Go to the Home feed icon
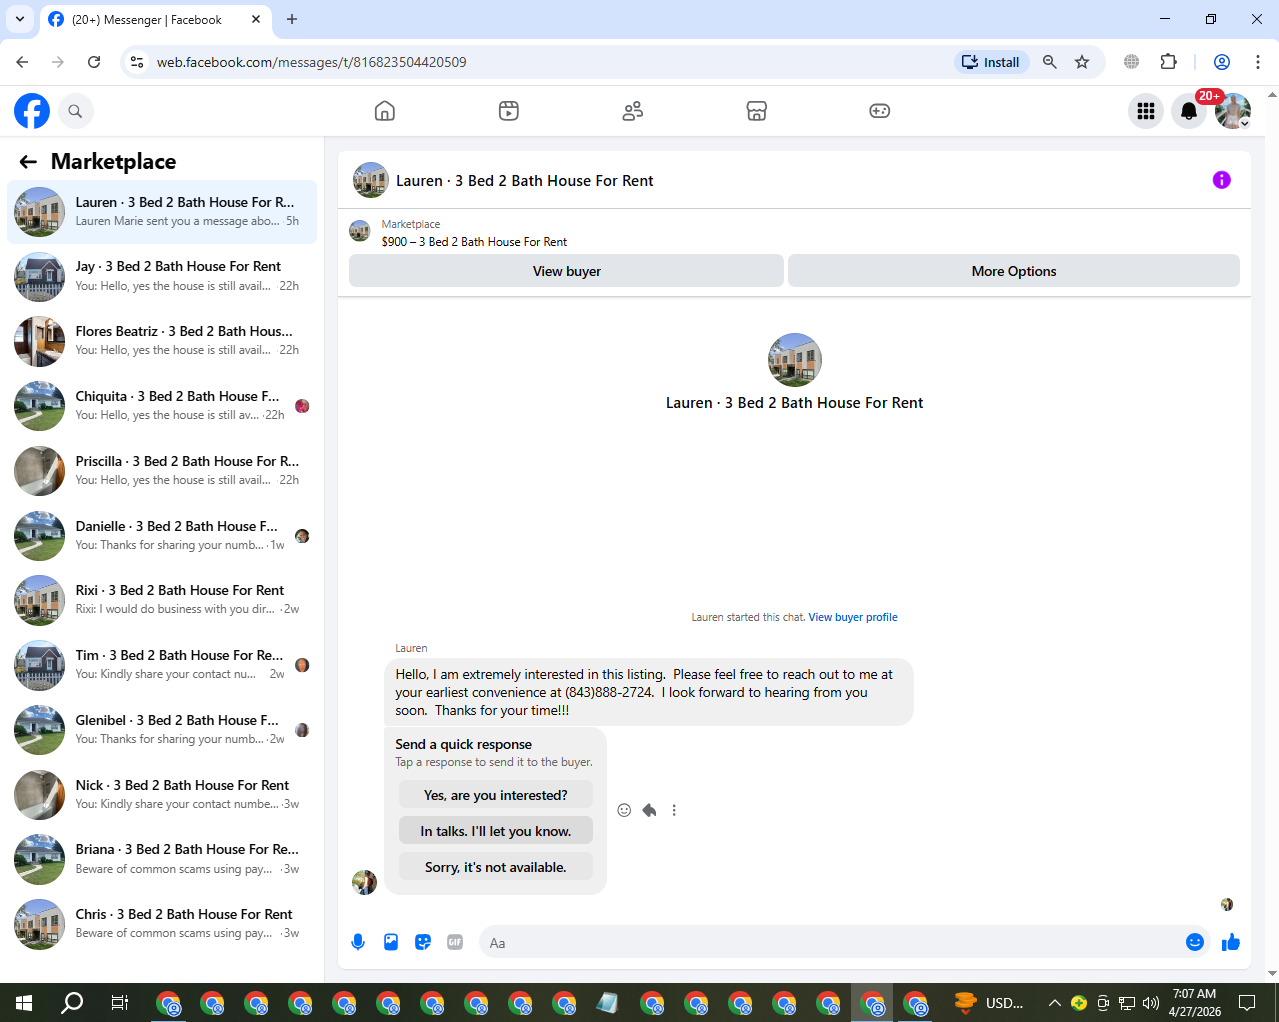Image resolution: width=1279 pixels, height=1022 pixels. point(385,111)
